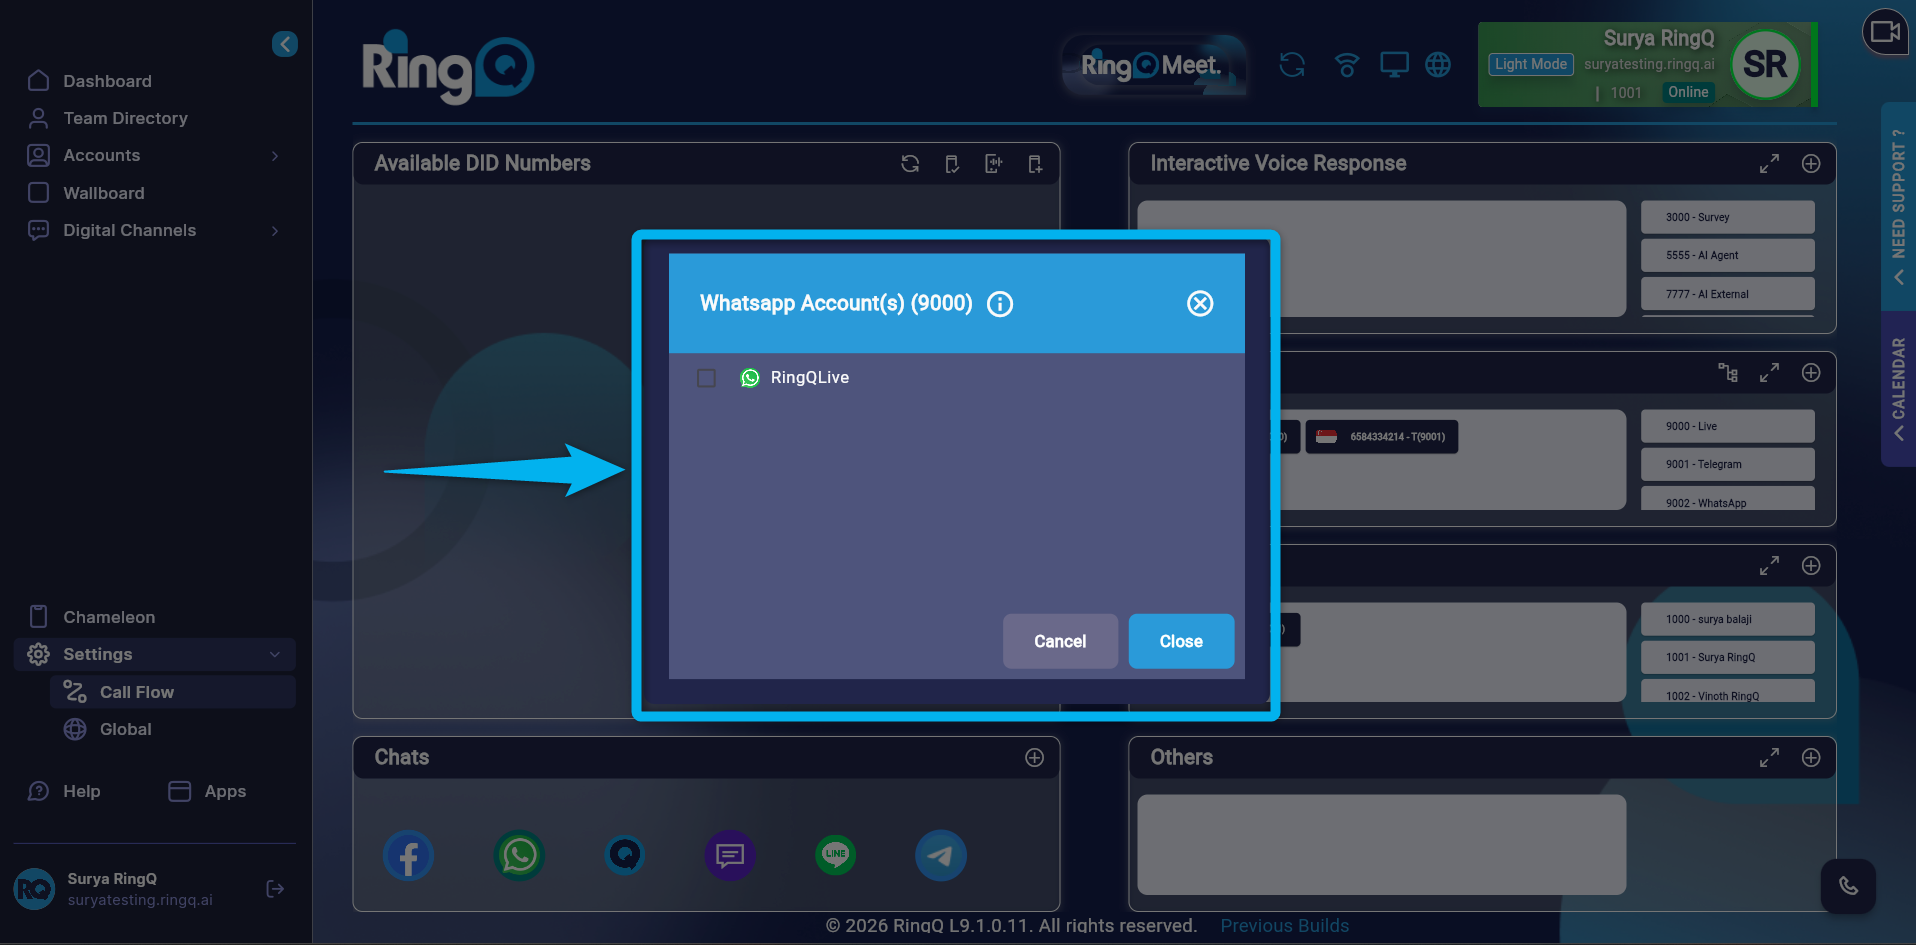Select the 9000 - Live entry
This screenshot has width=1916, height=945.
[1727, 426]
